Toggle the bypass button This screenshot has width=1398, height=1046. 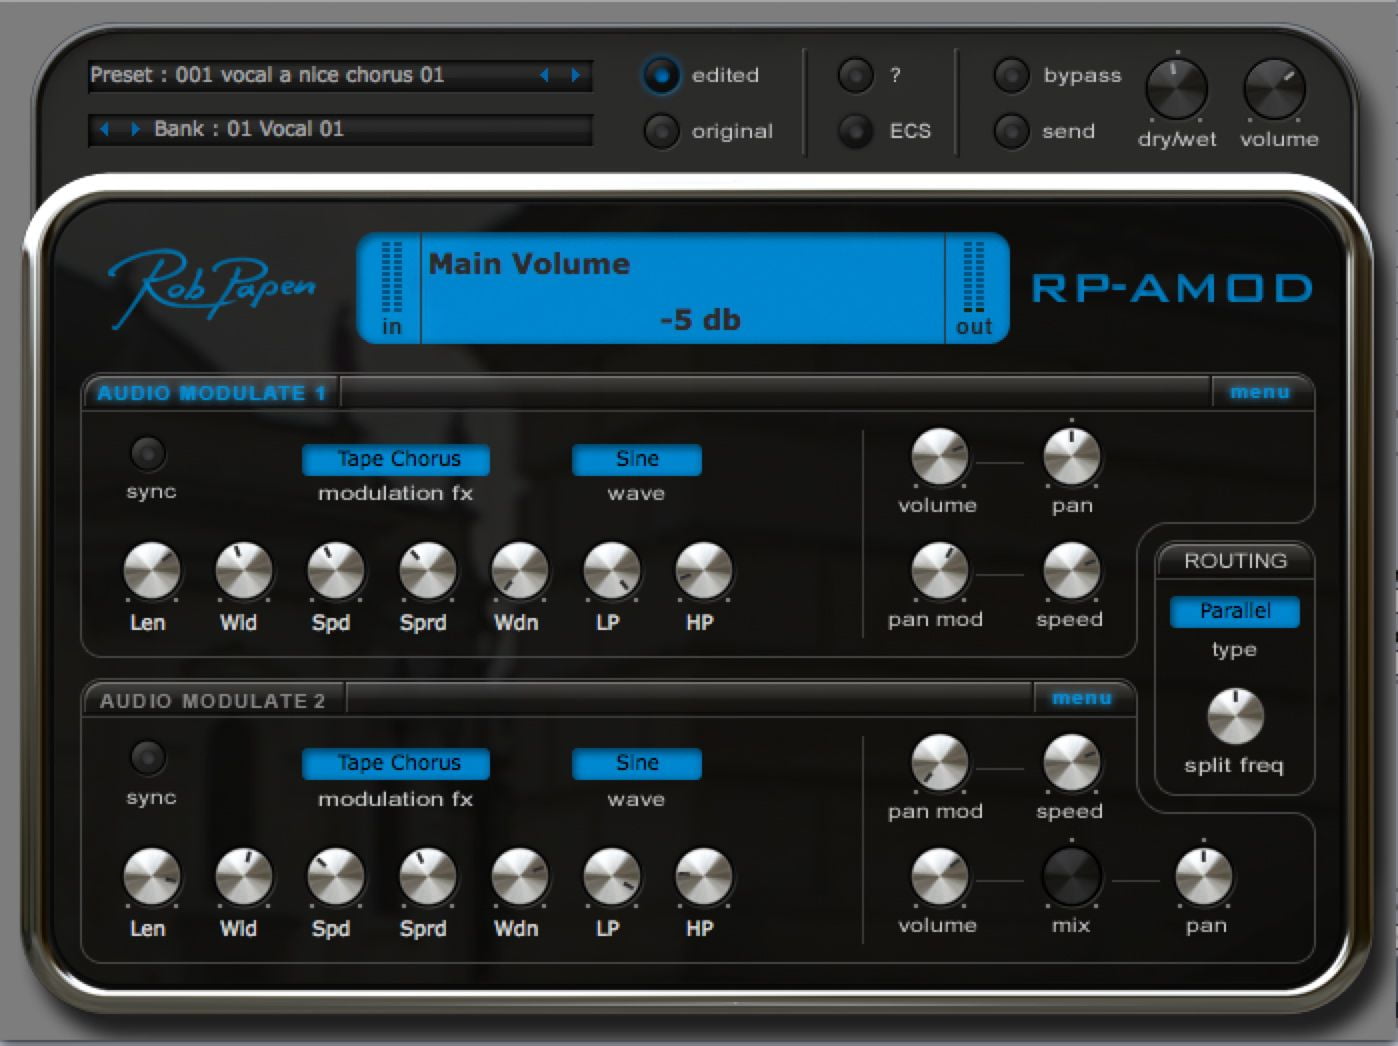click(1011, 75)
